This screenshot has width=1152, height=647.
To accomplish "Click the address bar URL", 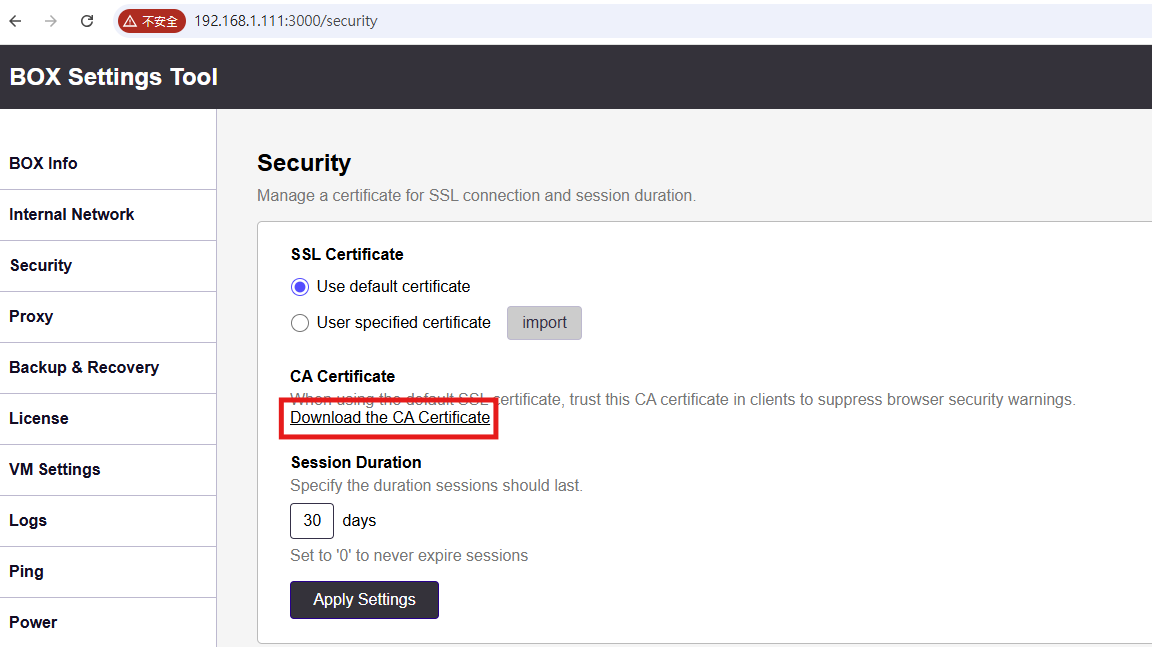I will (286, 21).
